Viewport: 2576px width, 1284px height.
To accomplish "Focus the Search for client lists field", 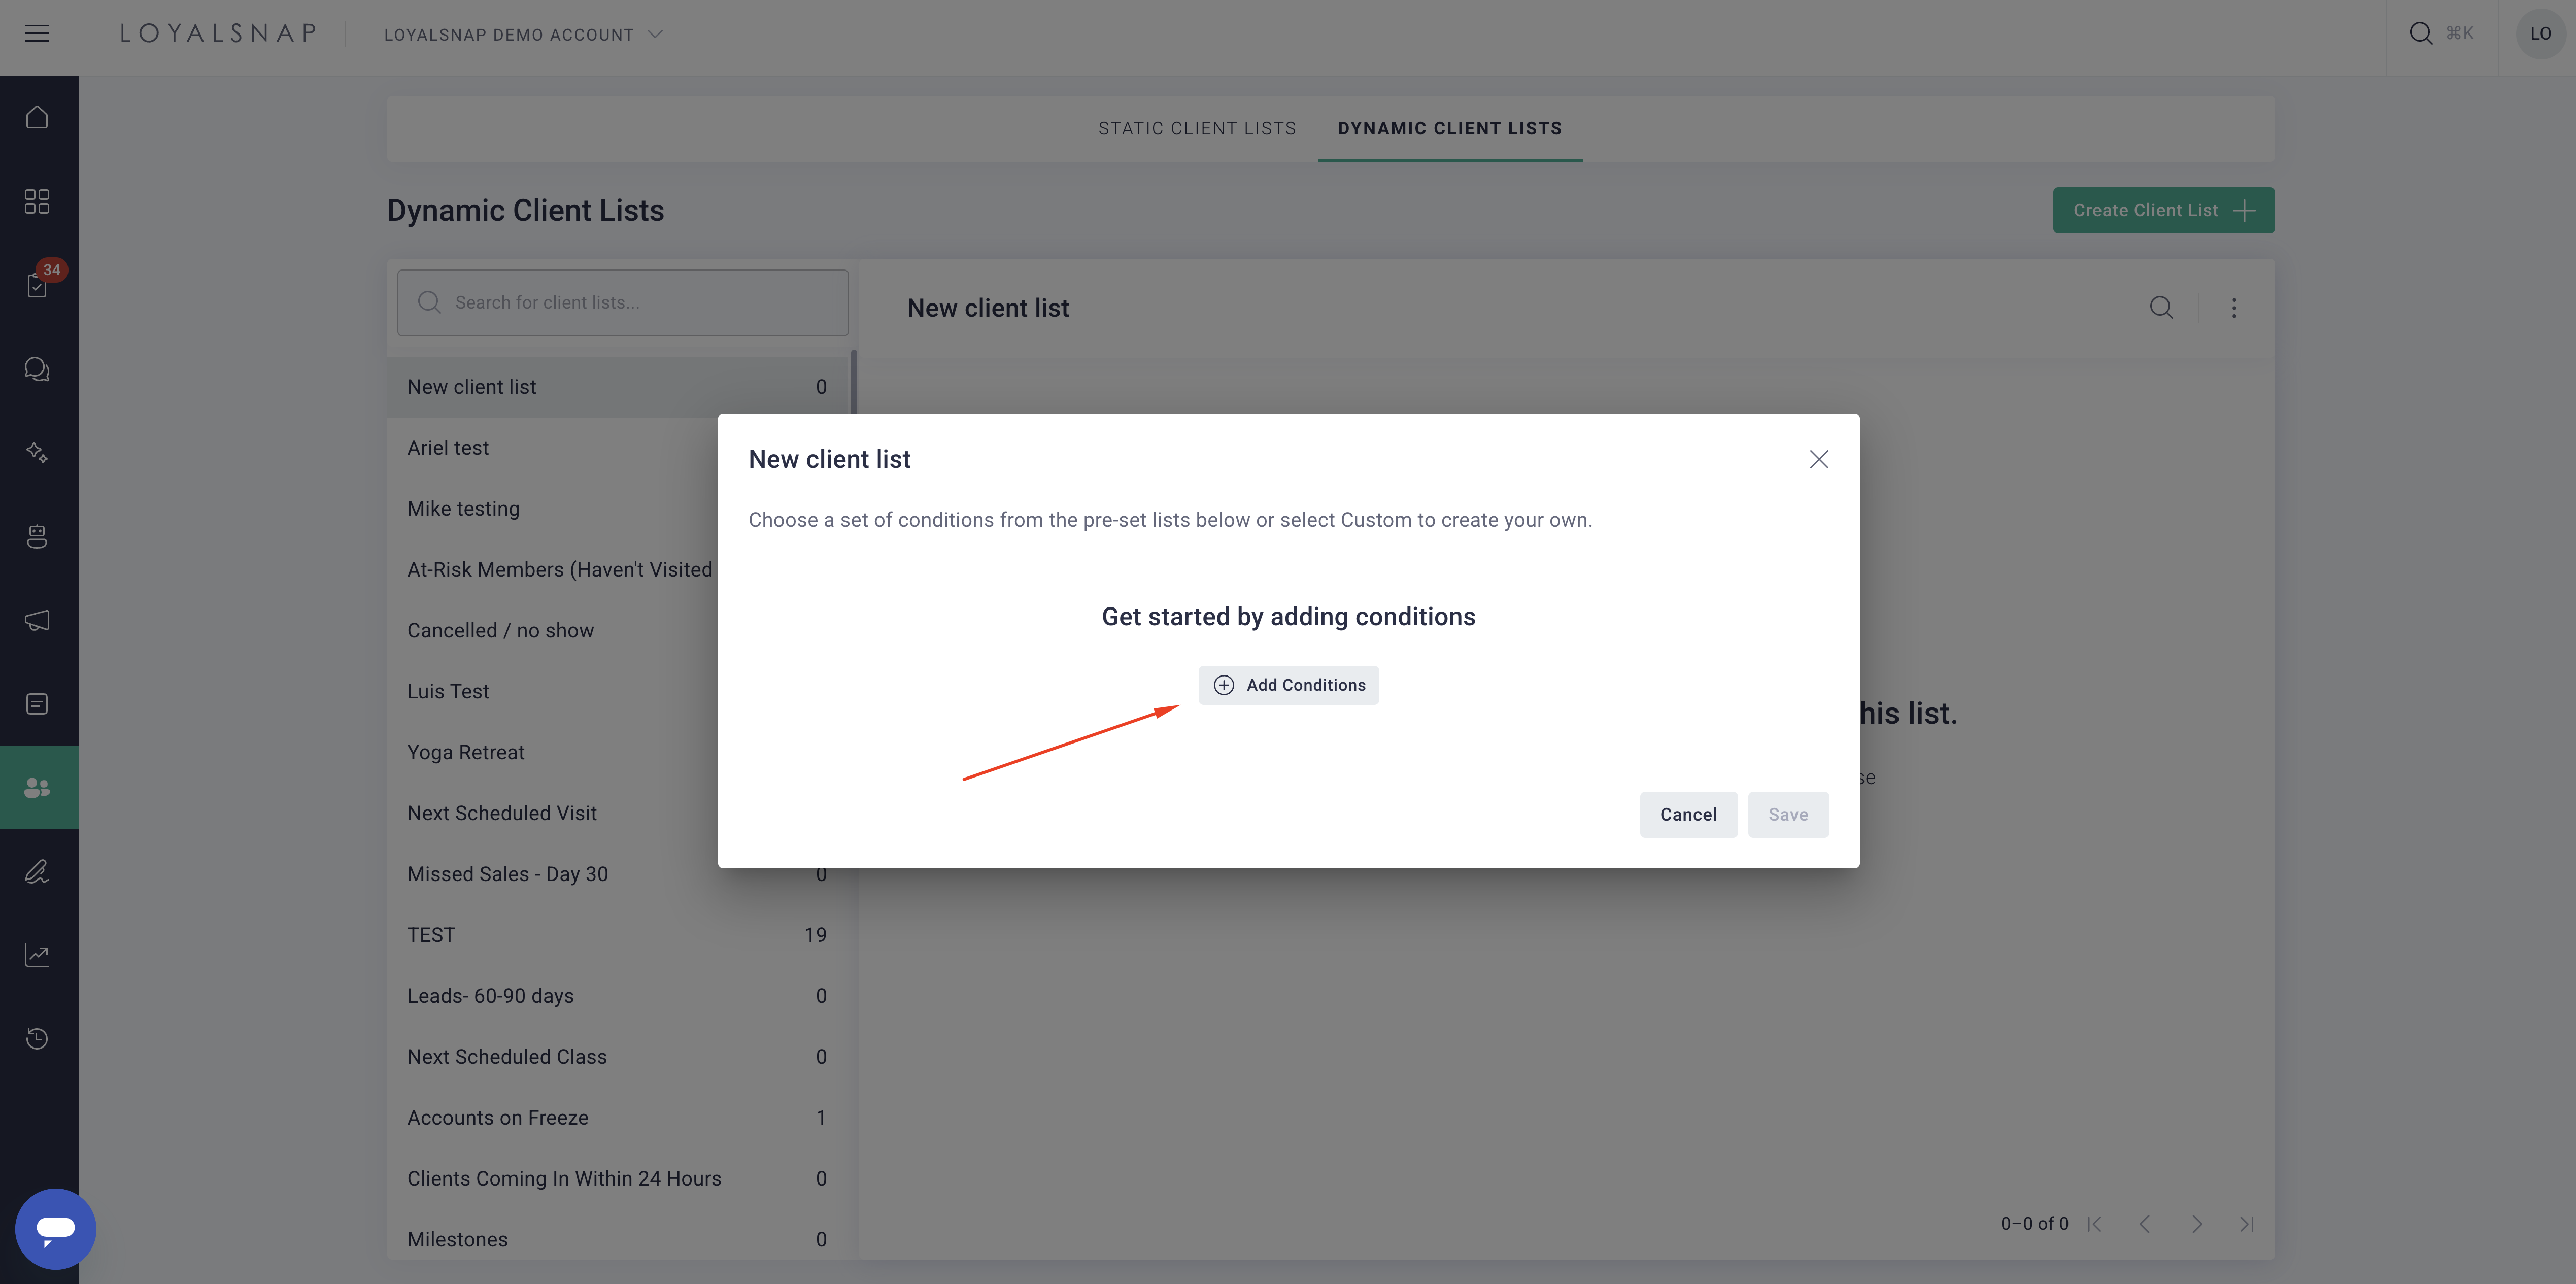I will pyautogui.click(x=623, y=302).
